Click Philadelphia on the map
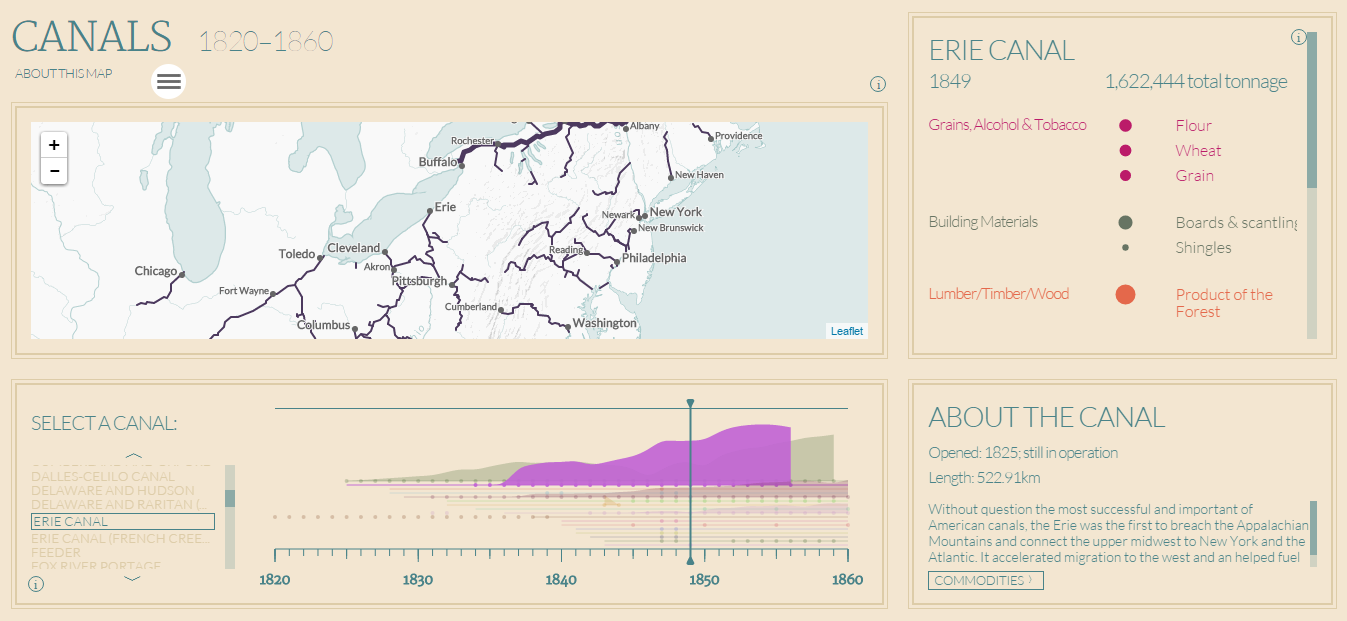The width and height of the screenshot is (1347, 621). [652, 258]
